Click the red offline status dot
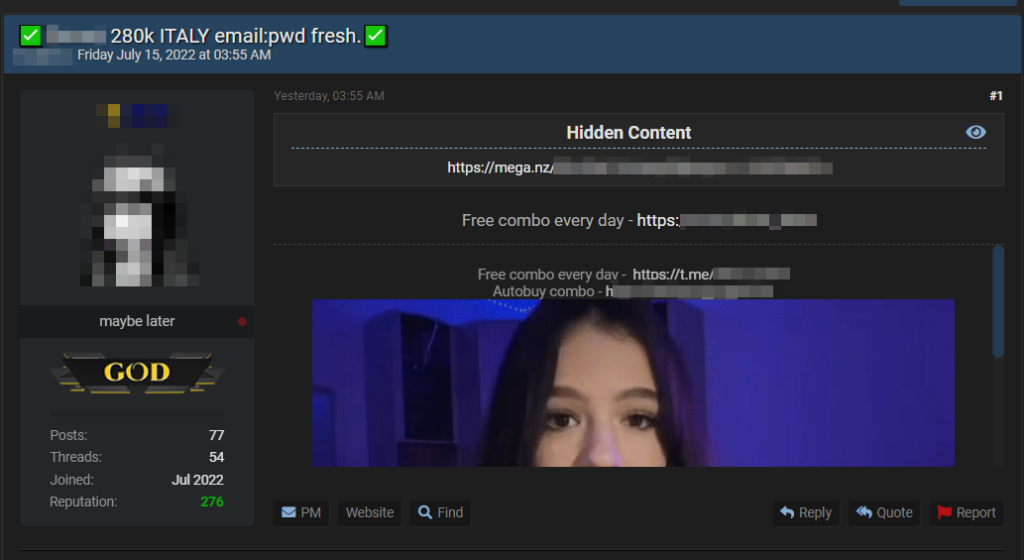 pyautogui.click(x=242, y=322)
